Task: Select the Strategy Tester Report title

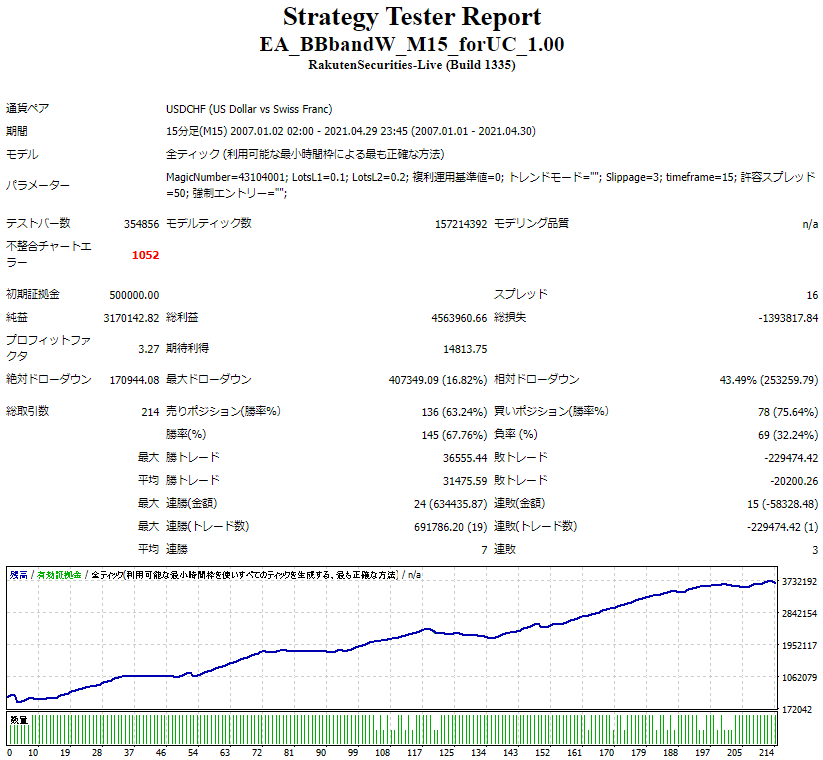Action: [412, 17]
